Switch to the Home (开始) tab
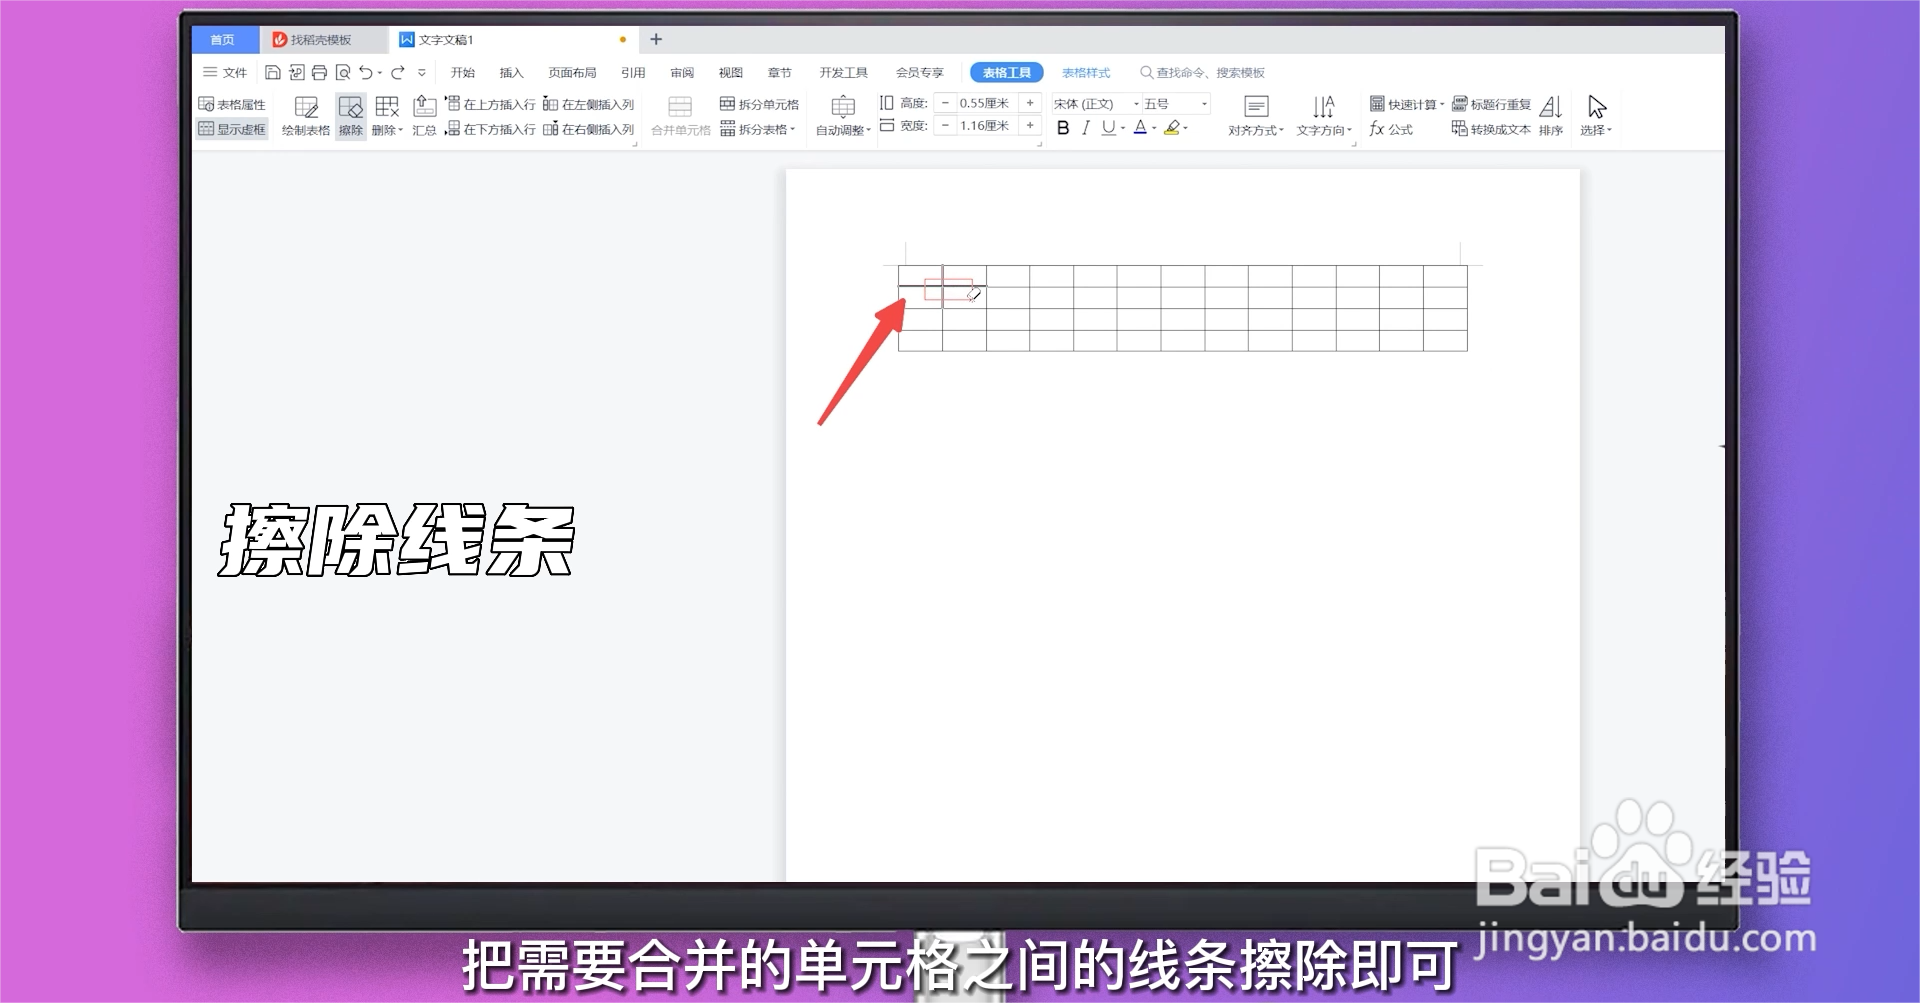Image resolution: width=1920 pixels, height=1003 pixels. point(463,72)
